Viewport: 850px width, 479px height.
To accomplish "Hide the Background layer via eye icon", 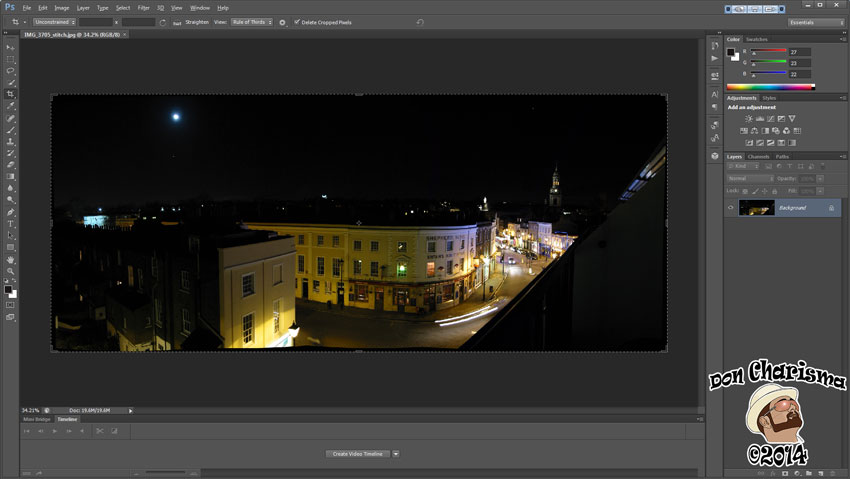I will [731, 207].
